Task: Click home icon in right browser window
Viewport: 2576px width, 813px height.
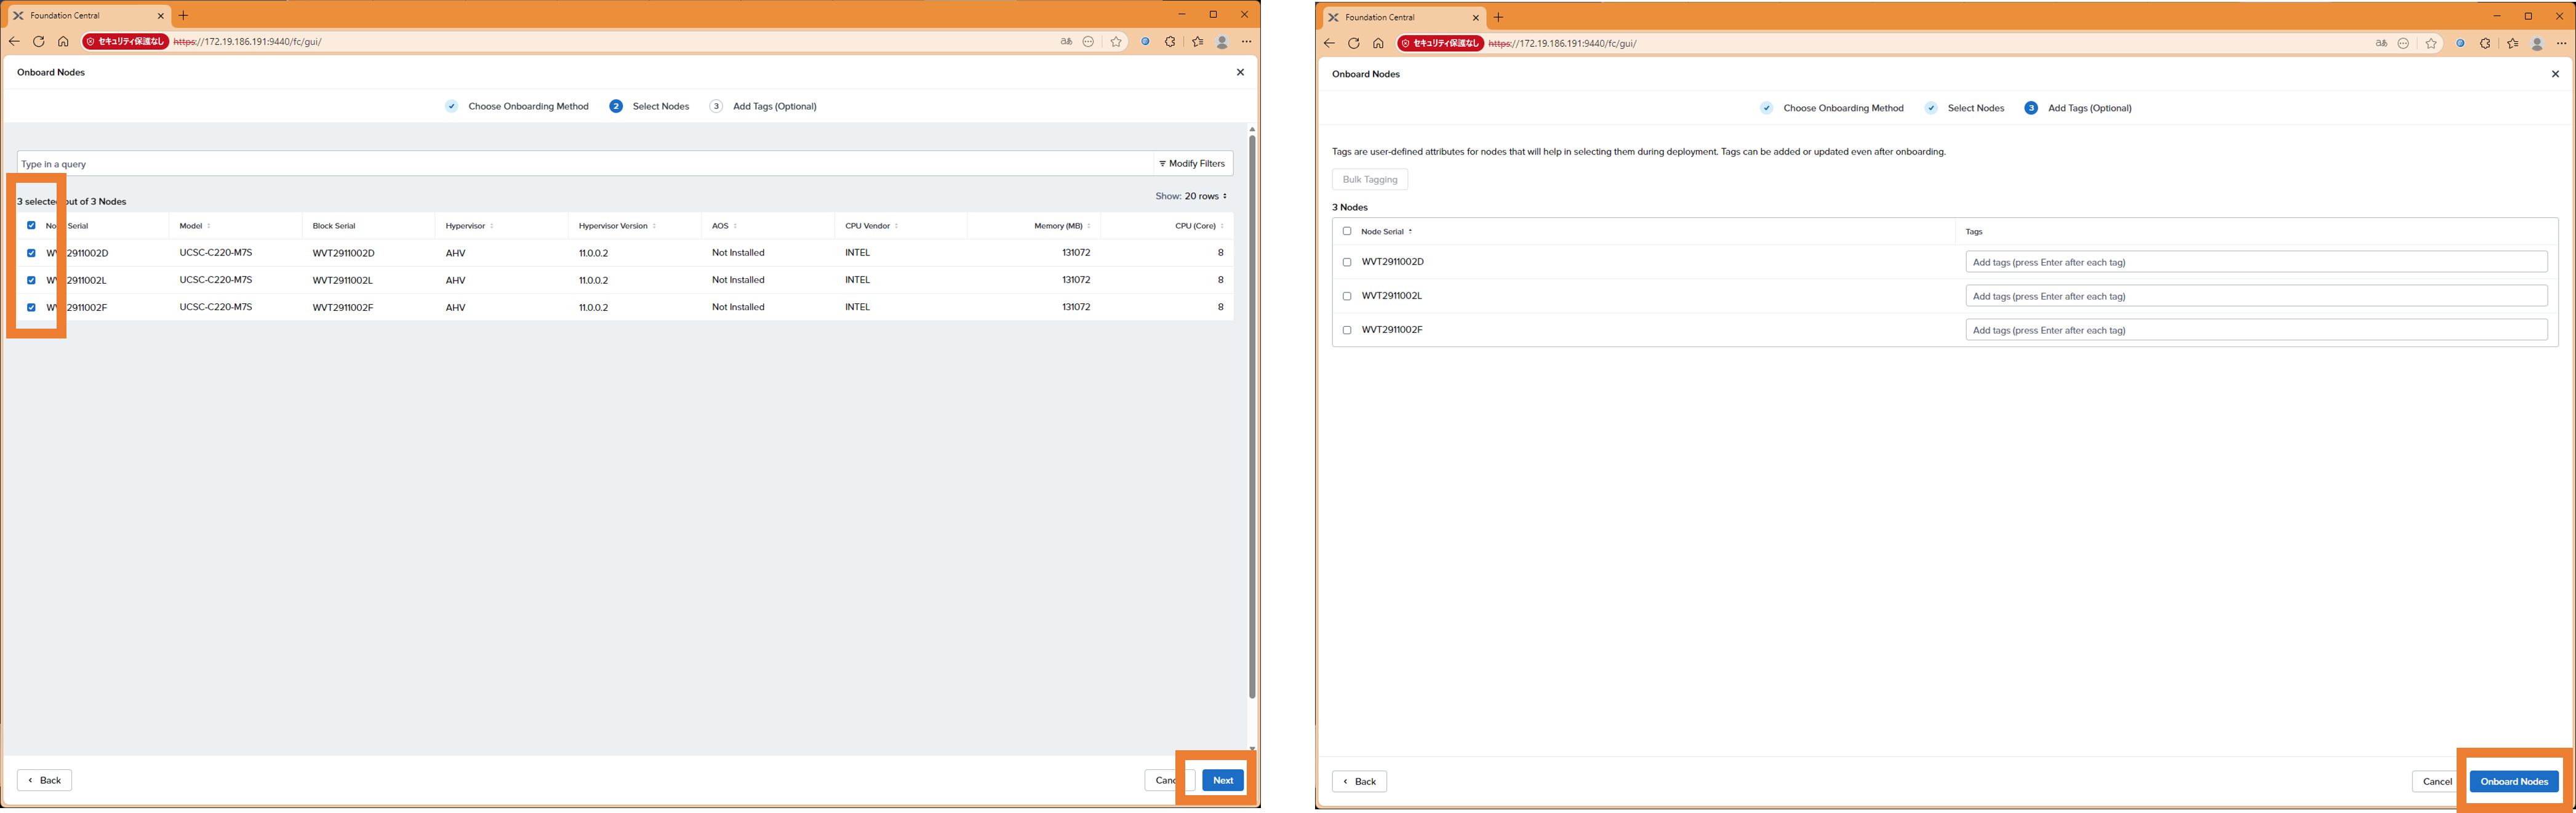Action: (x=1378, y=44)
